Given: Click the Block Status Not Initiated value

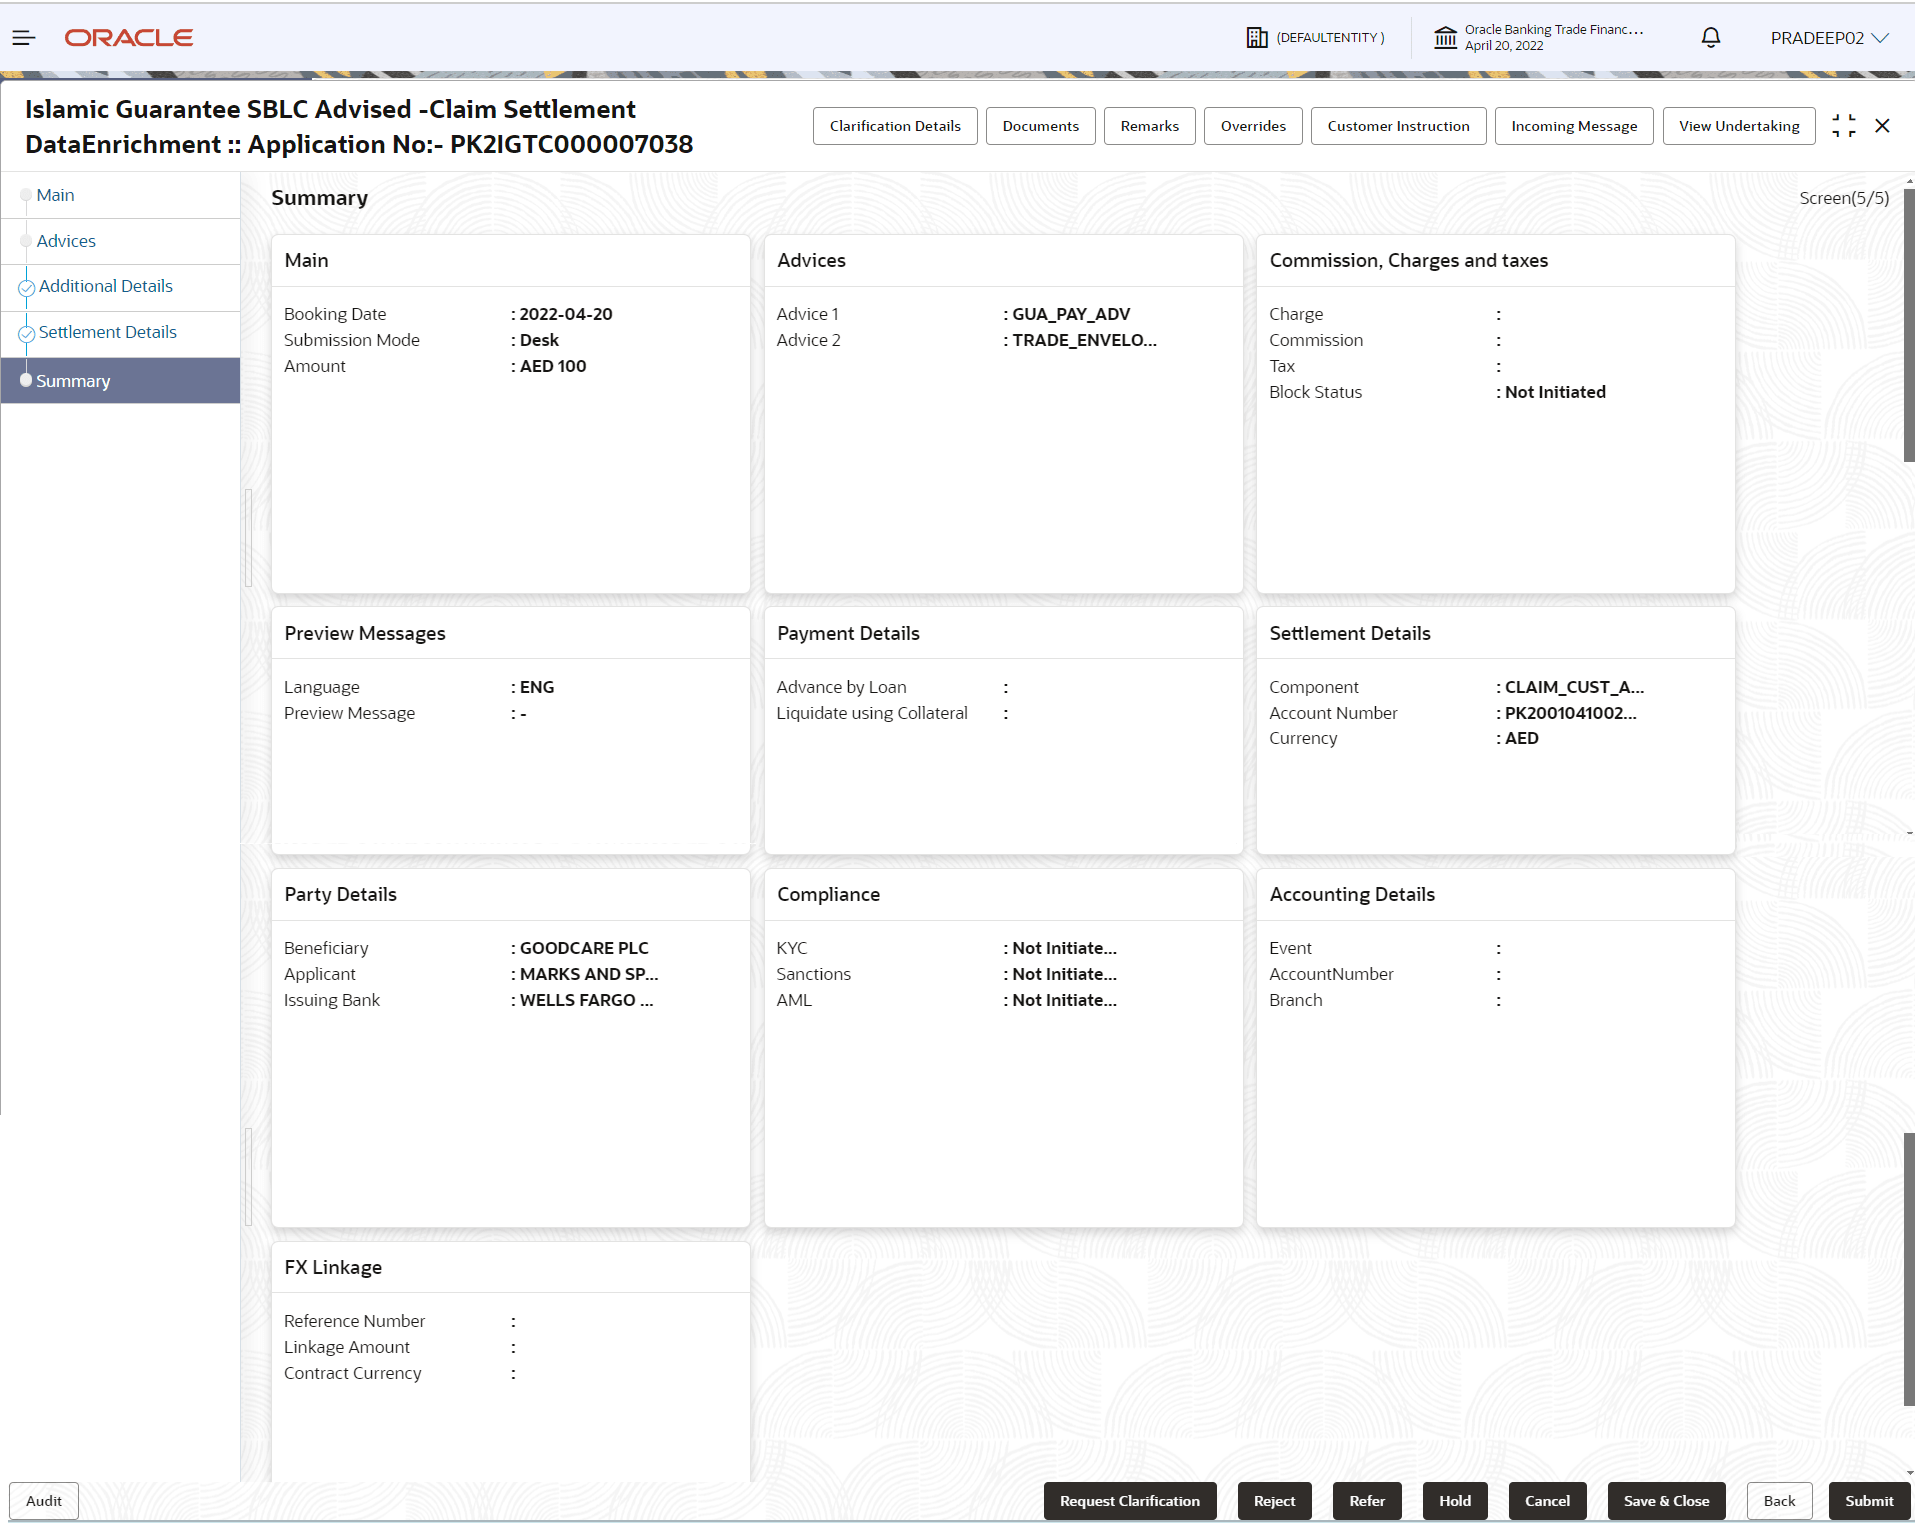Looking at the screenshot, I should click(x=1555, y=392).
